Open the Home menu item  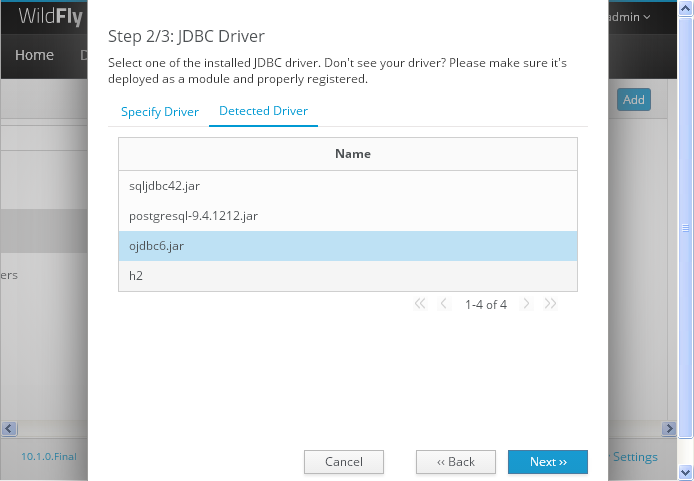34,55
